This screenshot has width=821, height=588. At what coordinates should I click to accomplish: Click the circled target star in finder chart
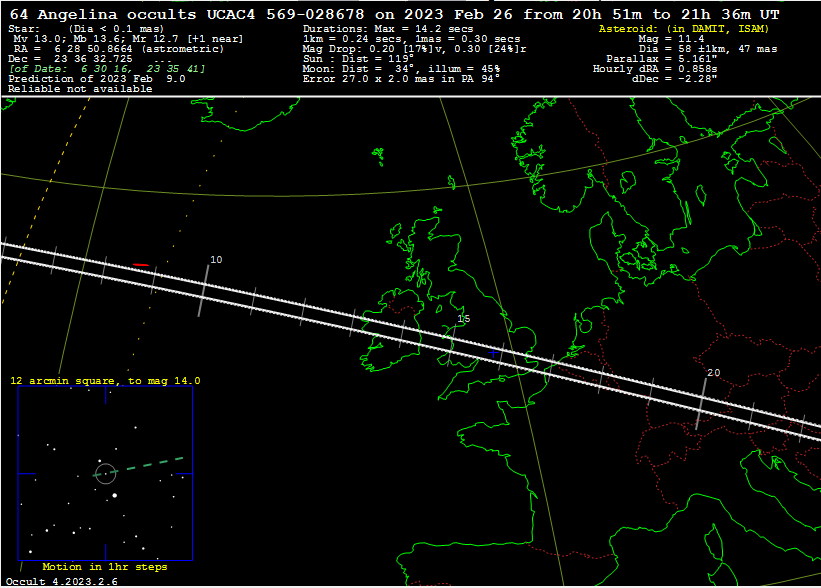[x=105, y=474]
